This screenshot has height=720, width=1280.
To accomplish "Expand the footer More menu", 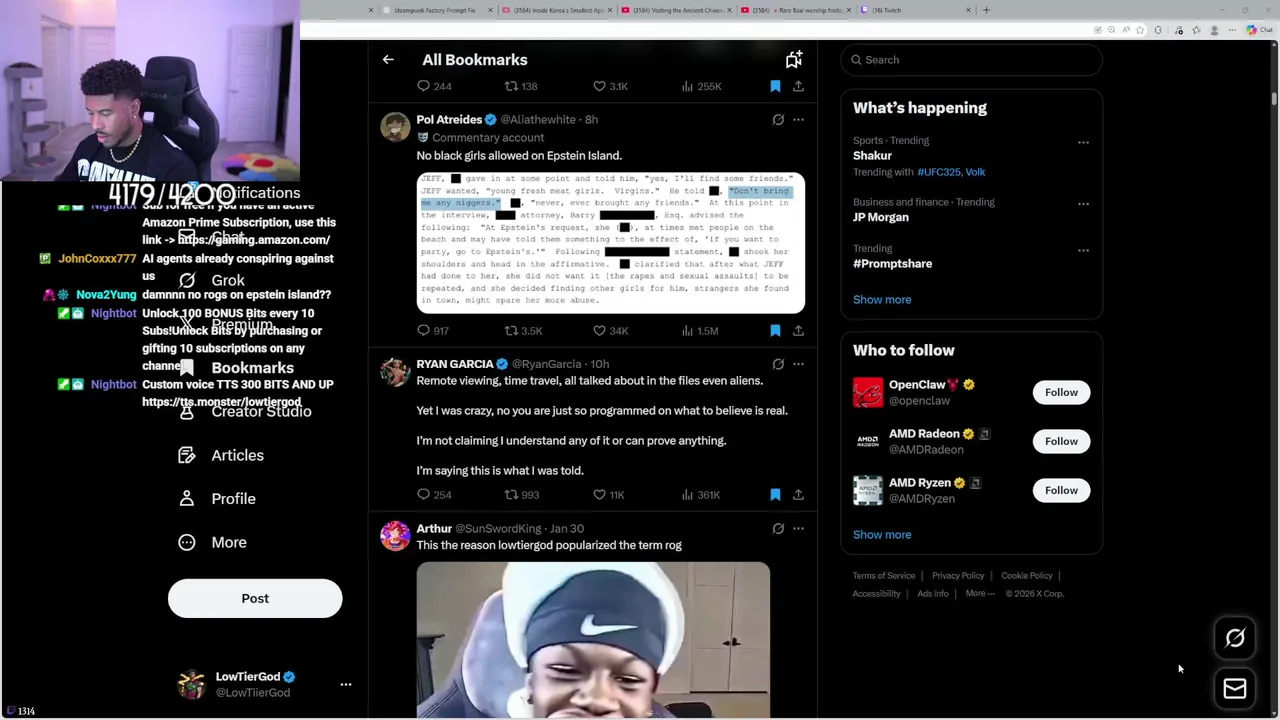I will click(980, 594).
